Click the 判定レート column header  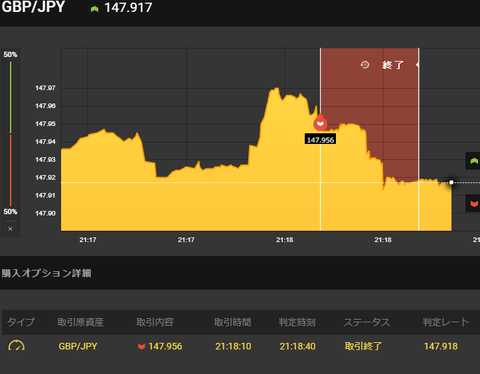446,322
